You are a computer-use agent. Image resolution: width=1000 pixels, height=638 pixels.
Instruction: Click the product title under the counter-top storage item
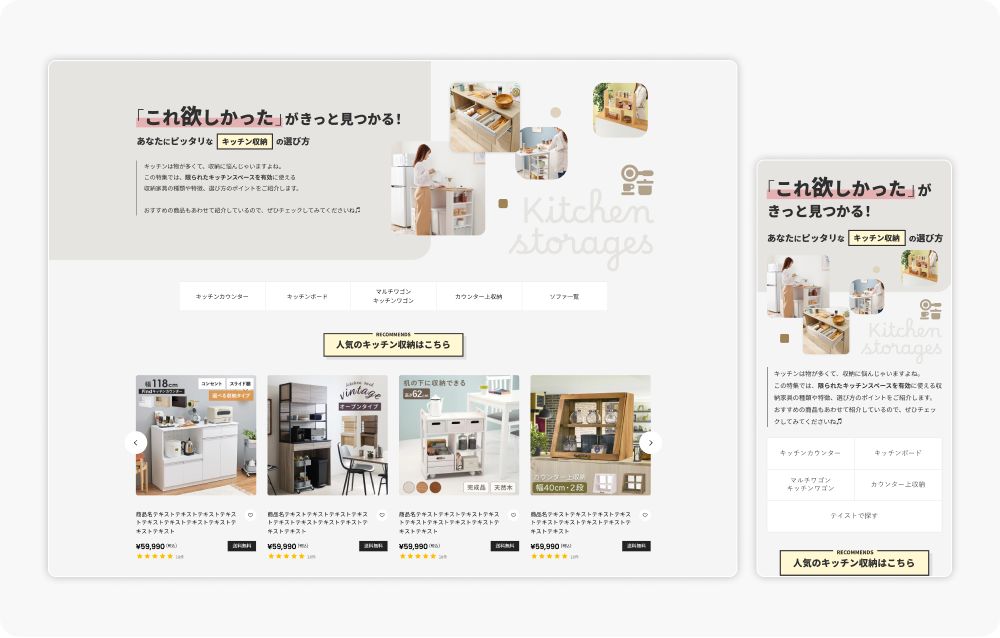pyautogui.click(x=584, y=521)
